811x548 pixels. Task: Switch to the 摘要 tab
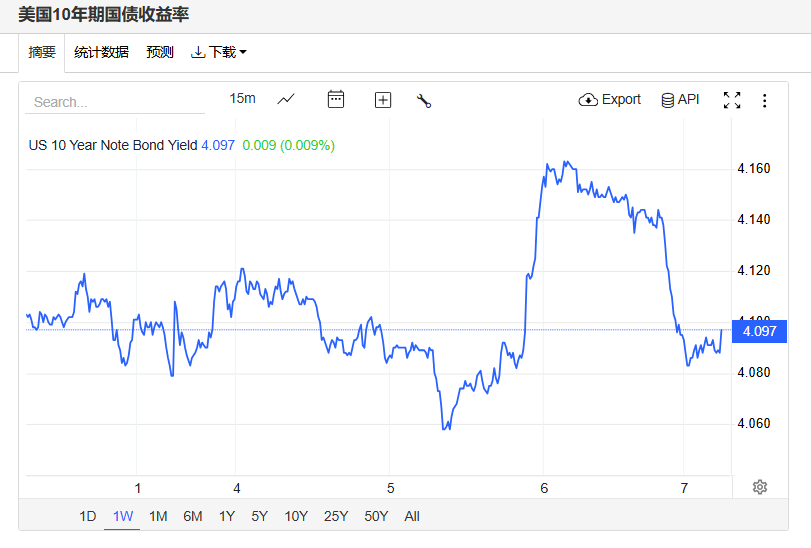pos(42,52)
